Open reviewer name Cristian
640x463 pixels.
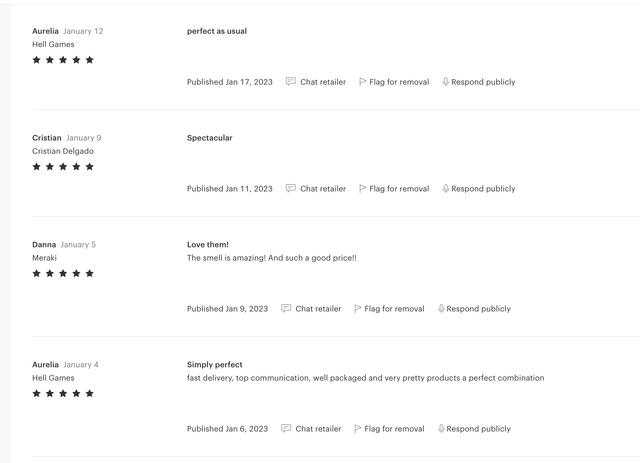47,138
